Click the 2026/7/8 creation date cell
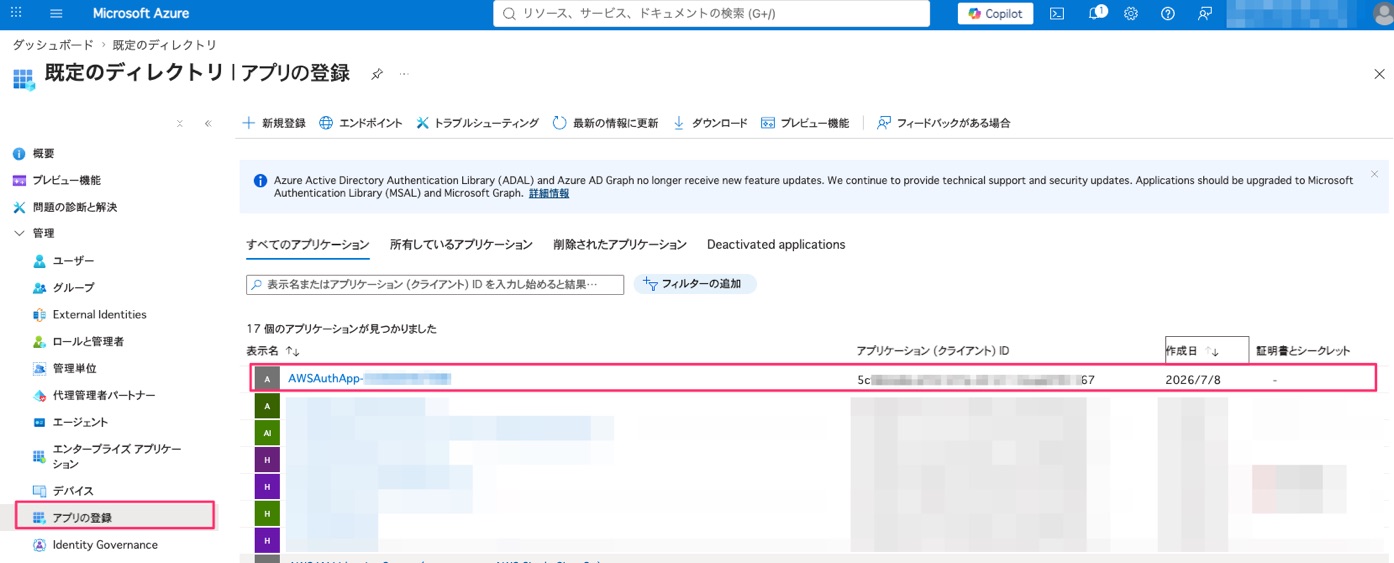1394x563 pixels. pyautogui.click(x=1193, y=380)
